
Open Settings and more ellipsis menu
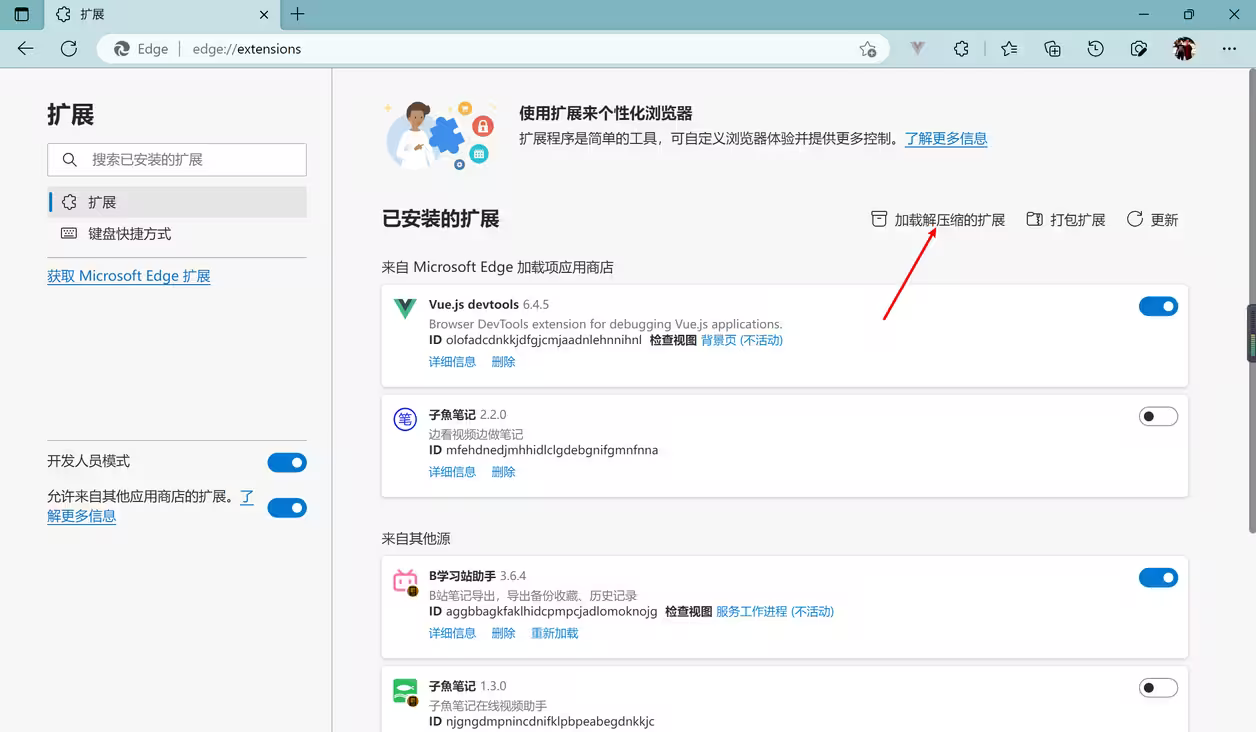[1229, 48]
